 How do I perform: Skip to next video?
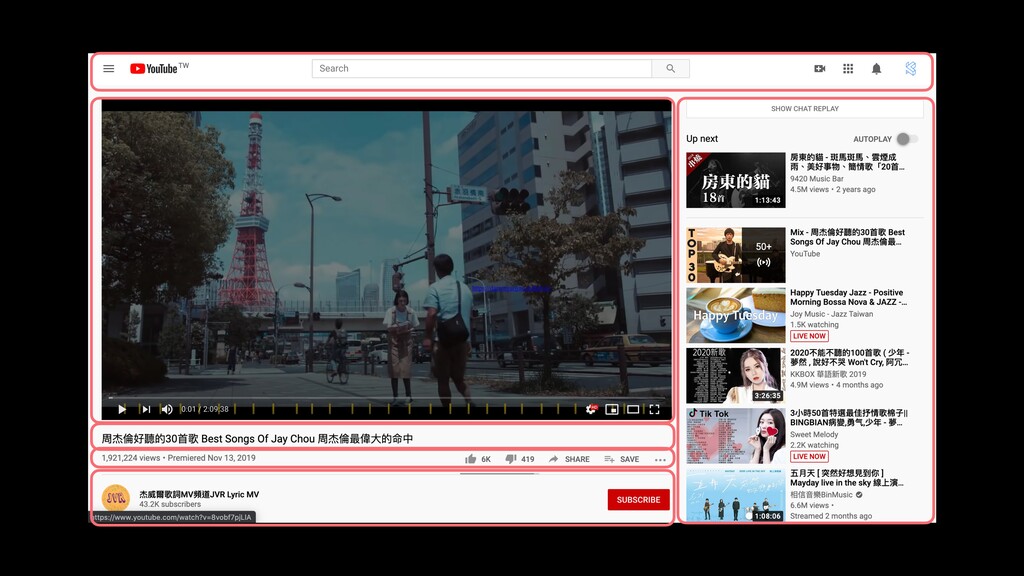(x=146, y=409)
